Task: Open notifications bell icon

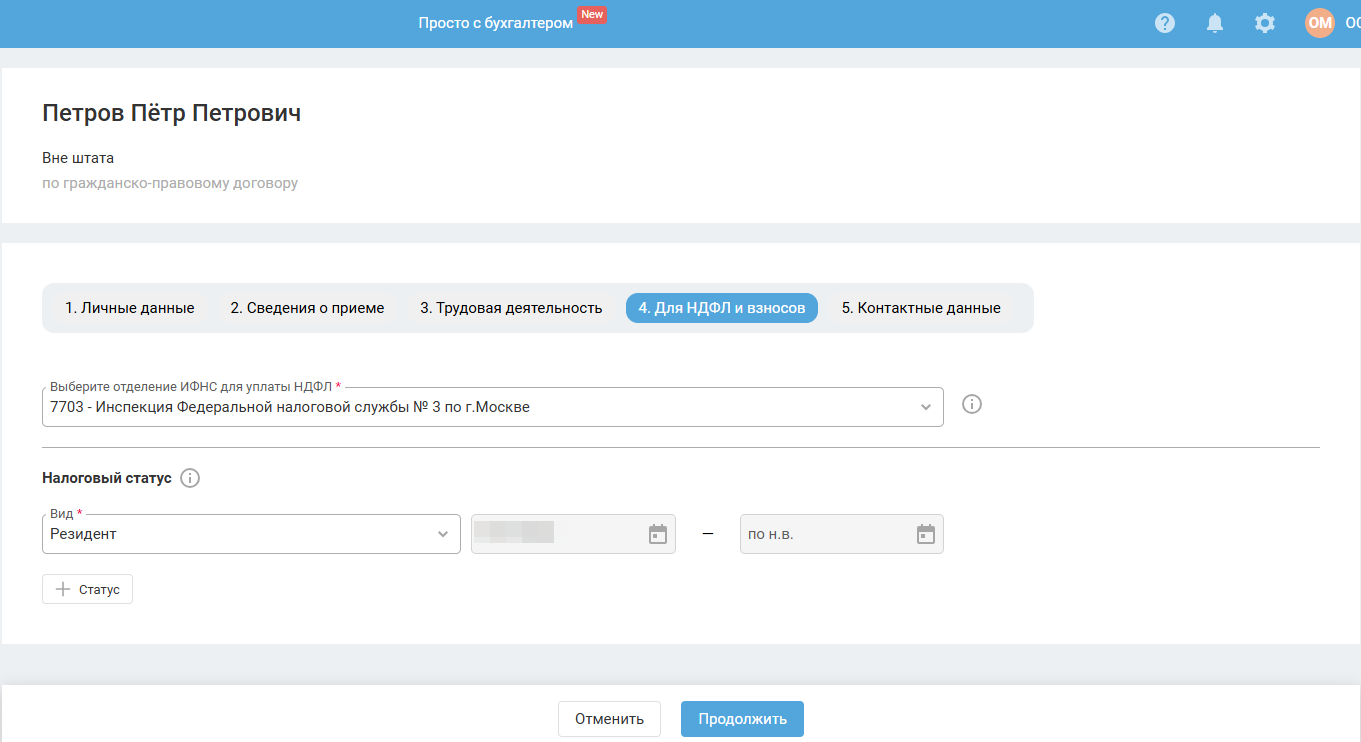Action: [1215, 23]
